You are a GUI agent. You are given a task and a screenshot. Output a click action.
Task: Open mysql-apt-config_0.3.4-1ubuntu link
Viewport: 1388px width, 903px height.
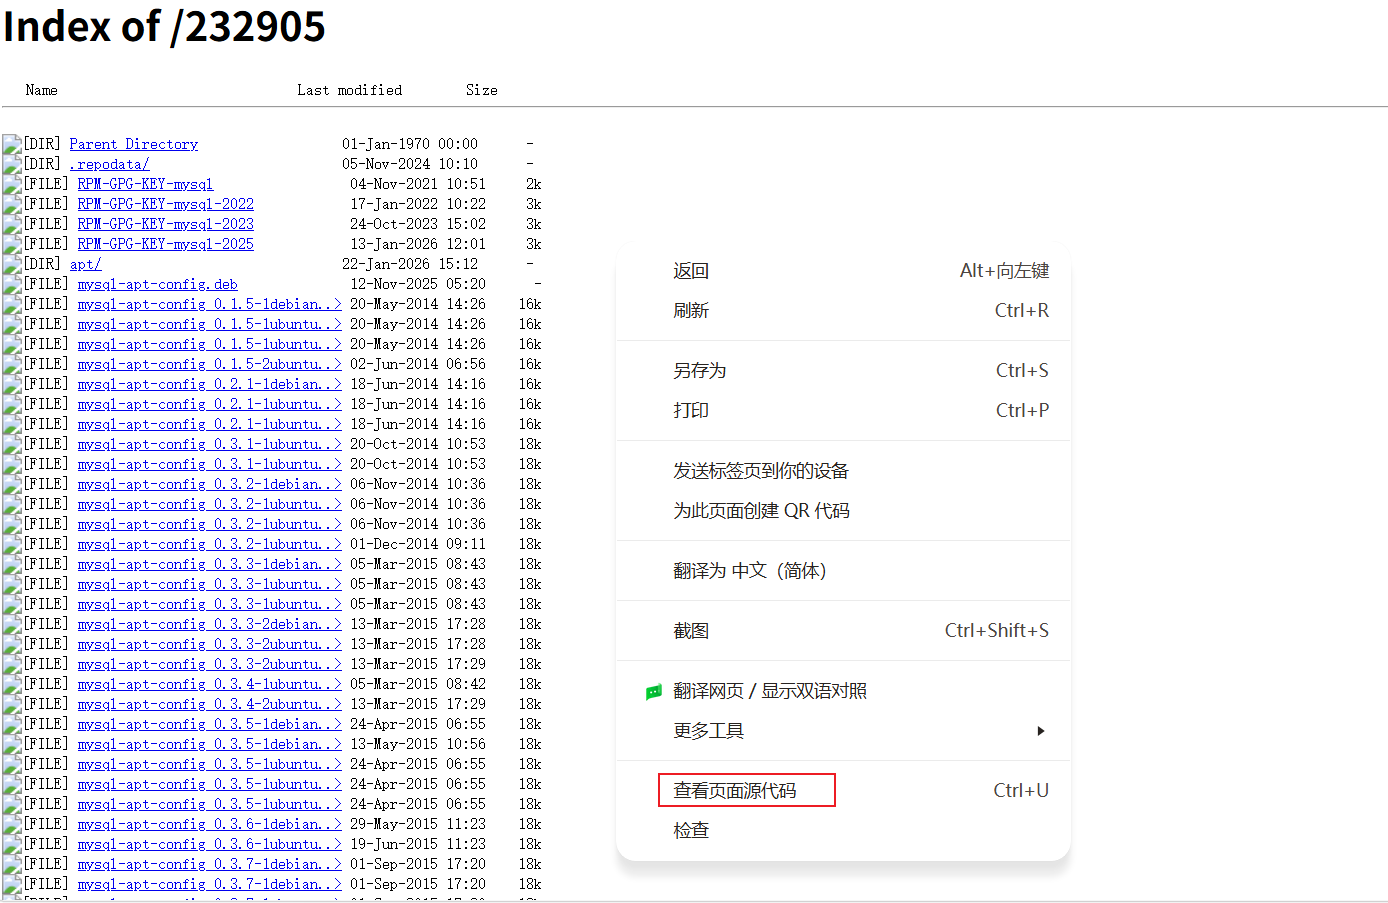[x=209, y=684]
